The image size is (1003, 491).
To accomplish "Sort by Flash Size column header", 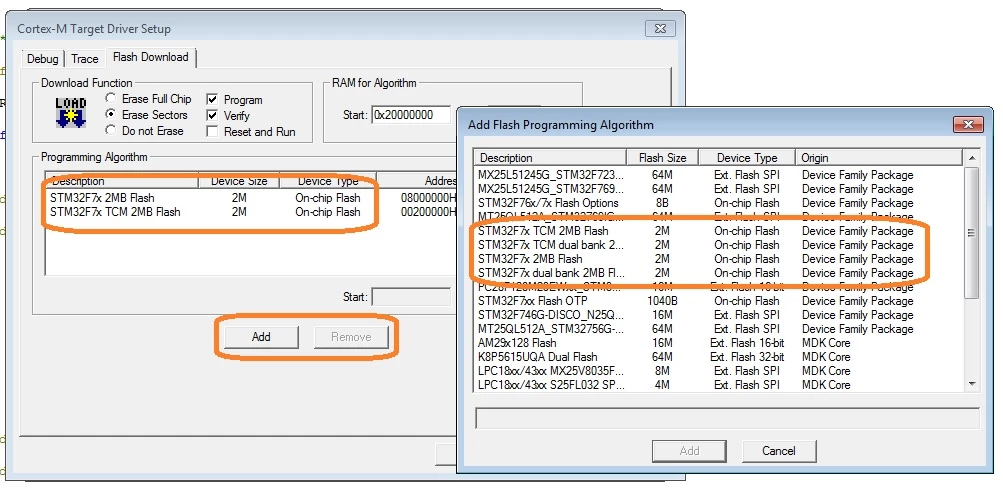I will pyautogui.click(x=662, y=157).
